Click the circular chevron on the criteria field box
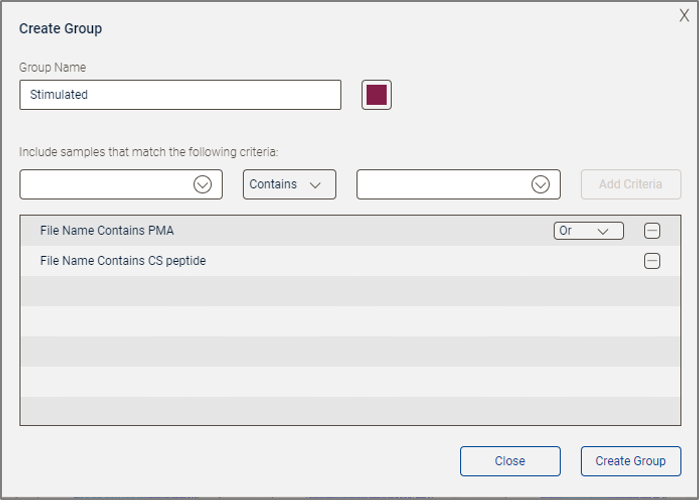Screen dimensions: 700x500 click(x=203, y=184)
